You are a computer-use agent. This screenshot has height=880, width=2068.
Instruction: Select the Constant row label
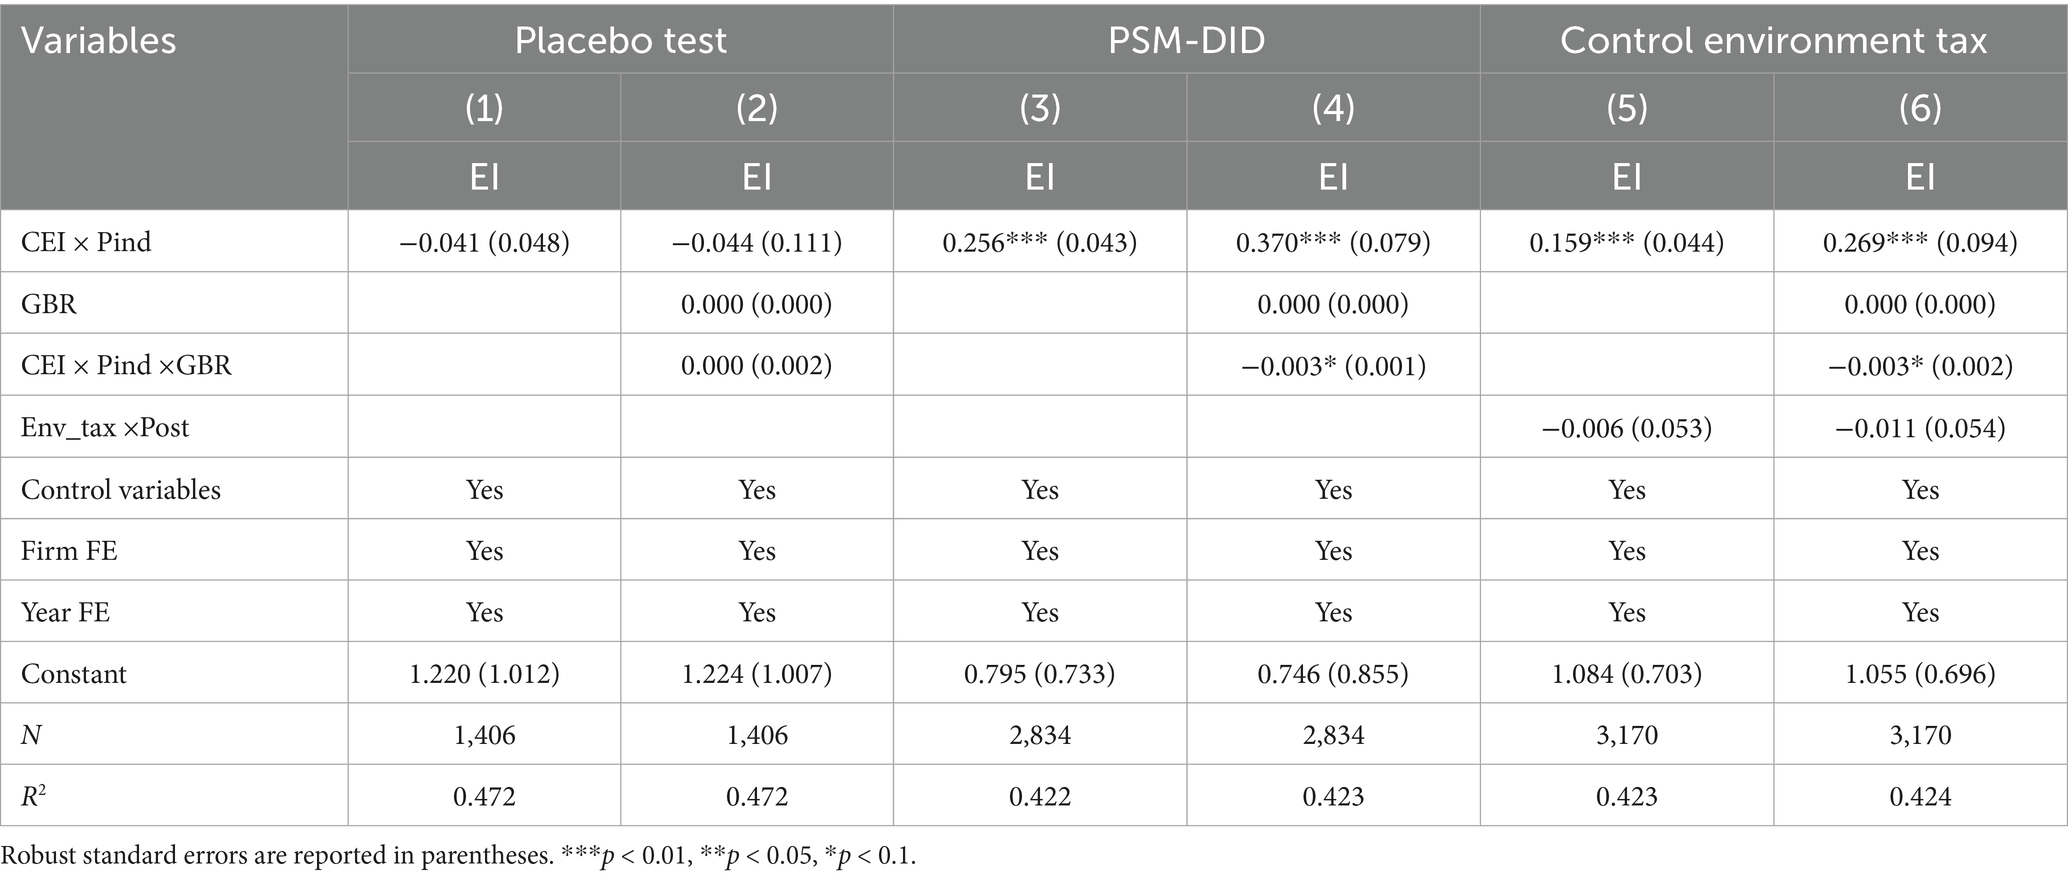(74, 674)
